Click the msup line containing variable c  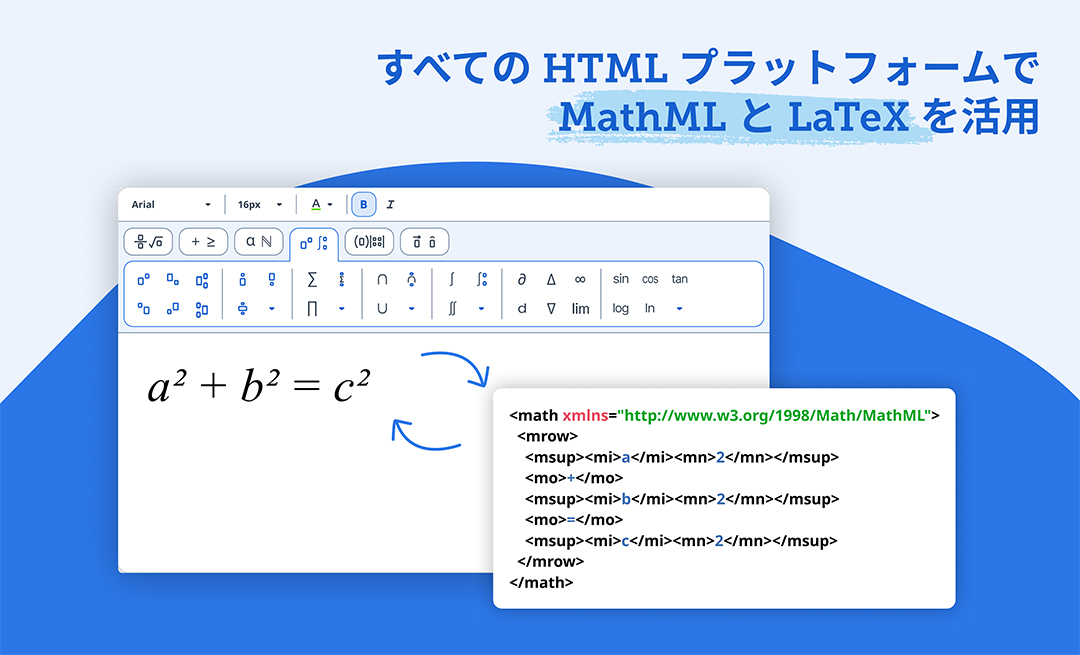(681, 541)
